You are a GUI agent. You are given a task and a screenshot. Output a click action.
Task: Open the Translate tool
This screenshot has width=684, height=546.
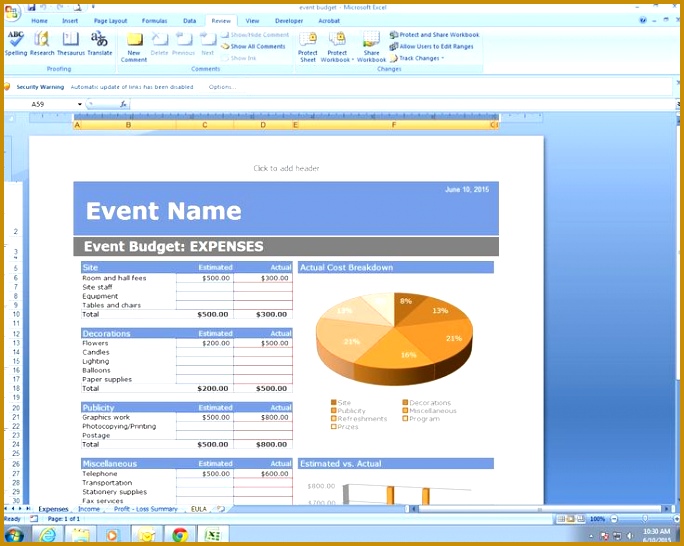tap(99, 44)
